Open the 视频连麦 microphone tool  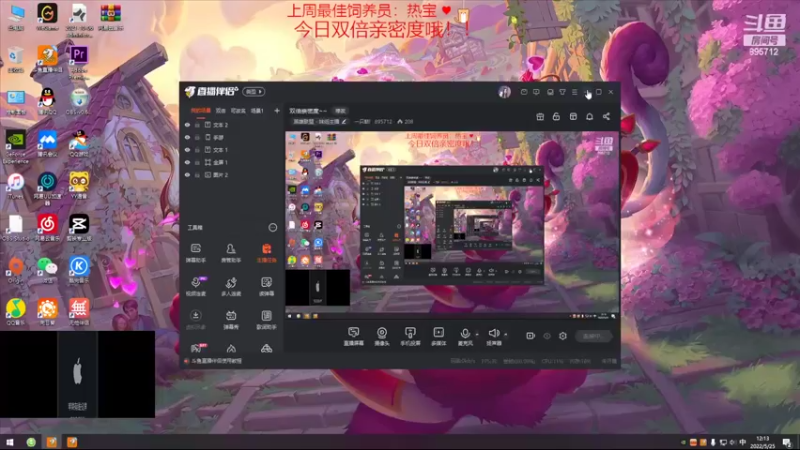[196, 286]
